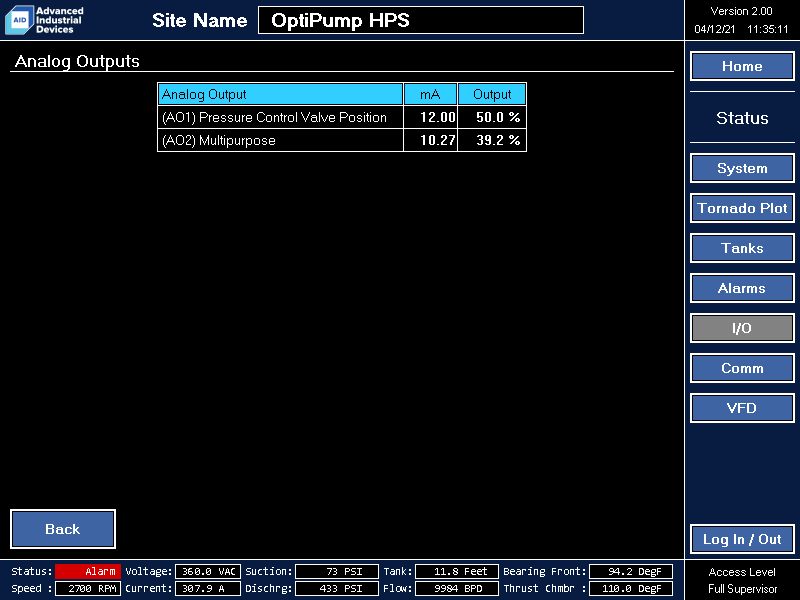The width and height of the screenshot is (800, 600).
Task: Click the red Alarm status indicator
Action: tap(88, 571)
